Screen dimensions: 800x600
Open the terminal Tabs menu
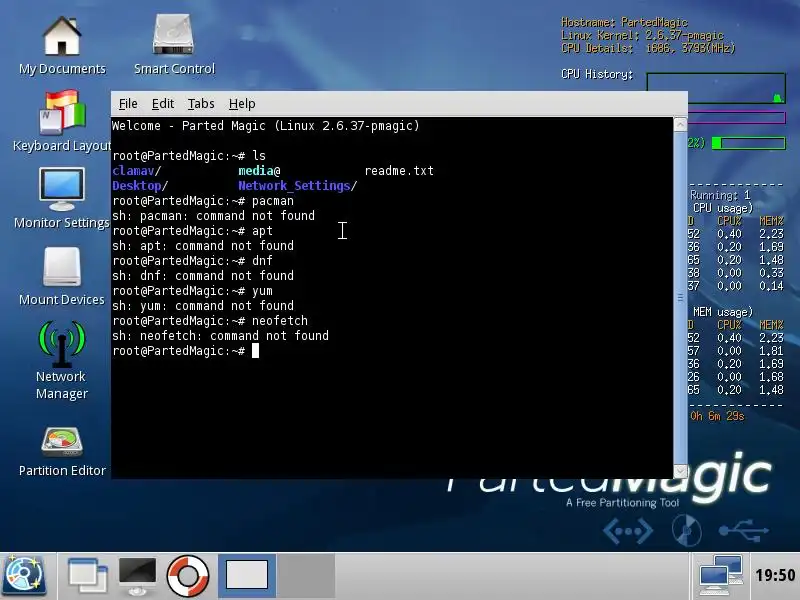(201, 104)
